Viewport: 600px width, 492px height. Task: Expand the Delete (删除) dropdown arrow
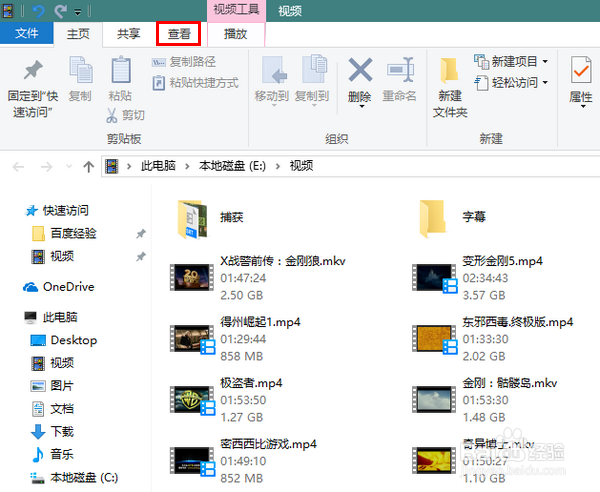(x=361, y=106)
